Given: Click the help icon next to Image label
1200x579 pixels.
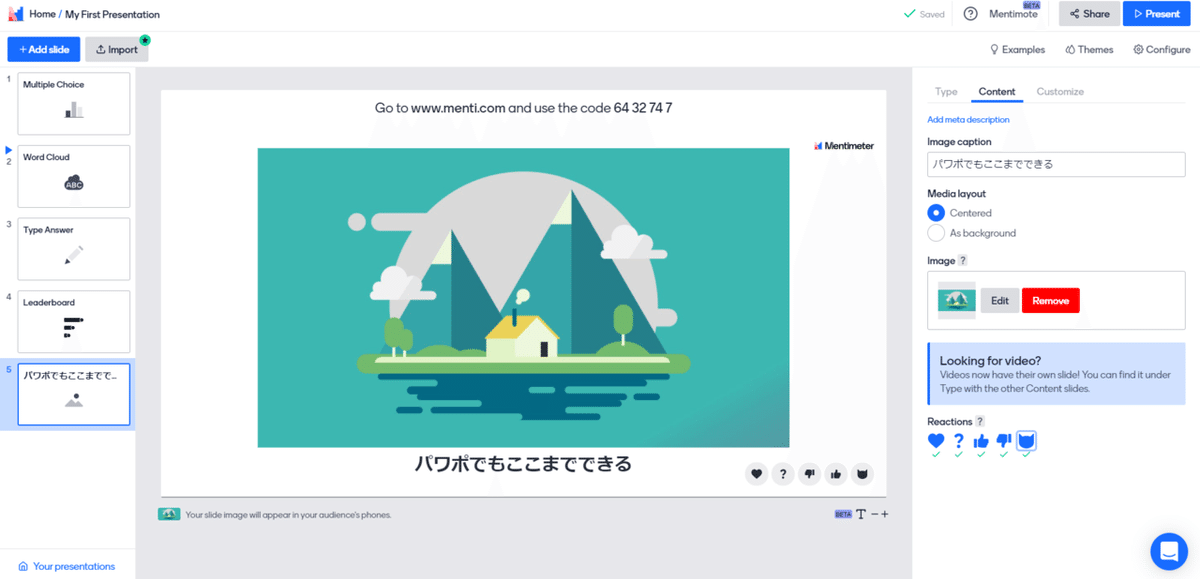Looking at the screenshot, I should coord(963,261).
